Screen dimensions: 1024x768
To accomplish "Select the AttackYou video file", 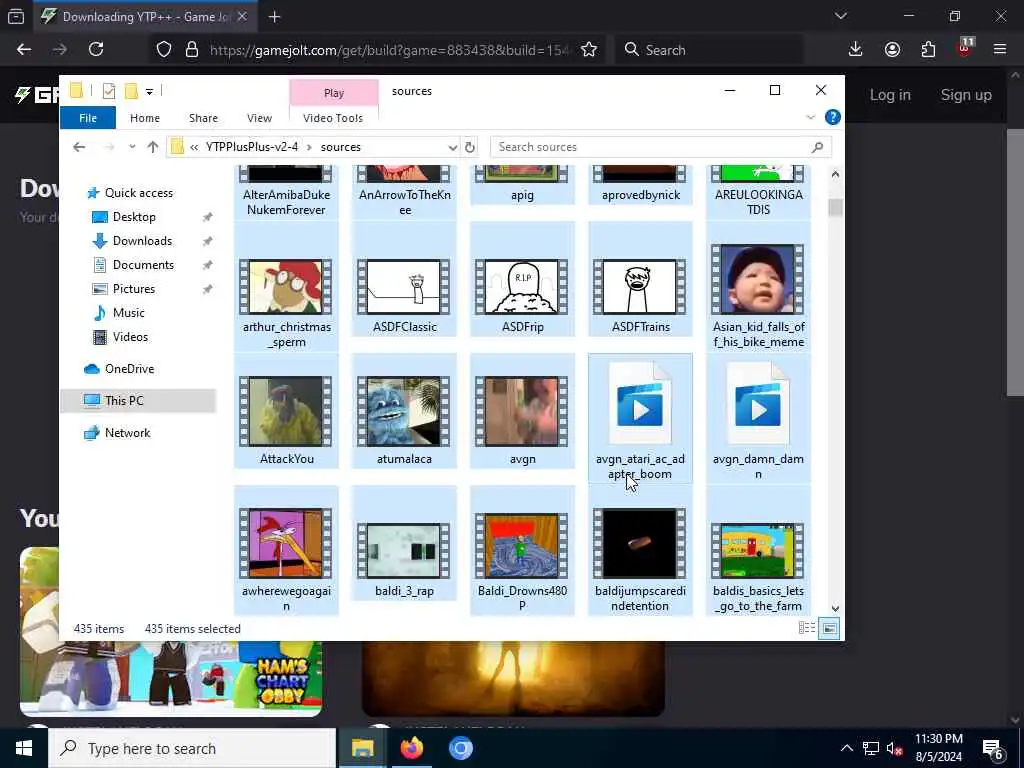I will [x=286, y=411].
